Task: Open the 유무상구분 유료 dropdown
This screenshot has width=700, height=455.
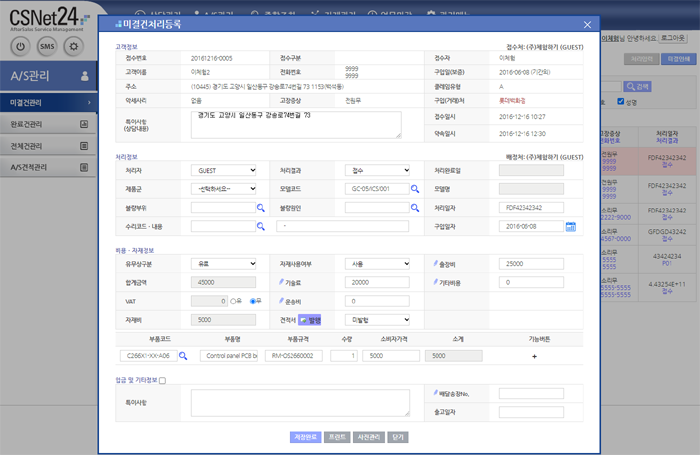Action: (224, 264)
